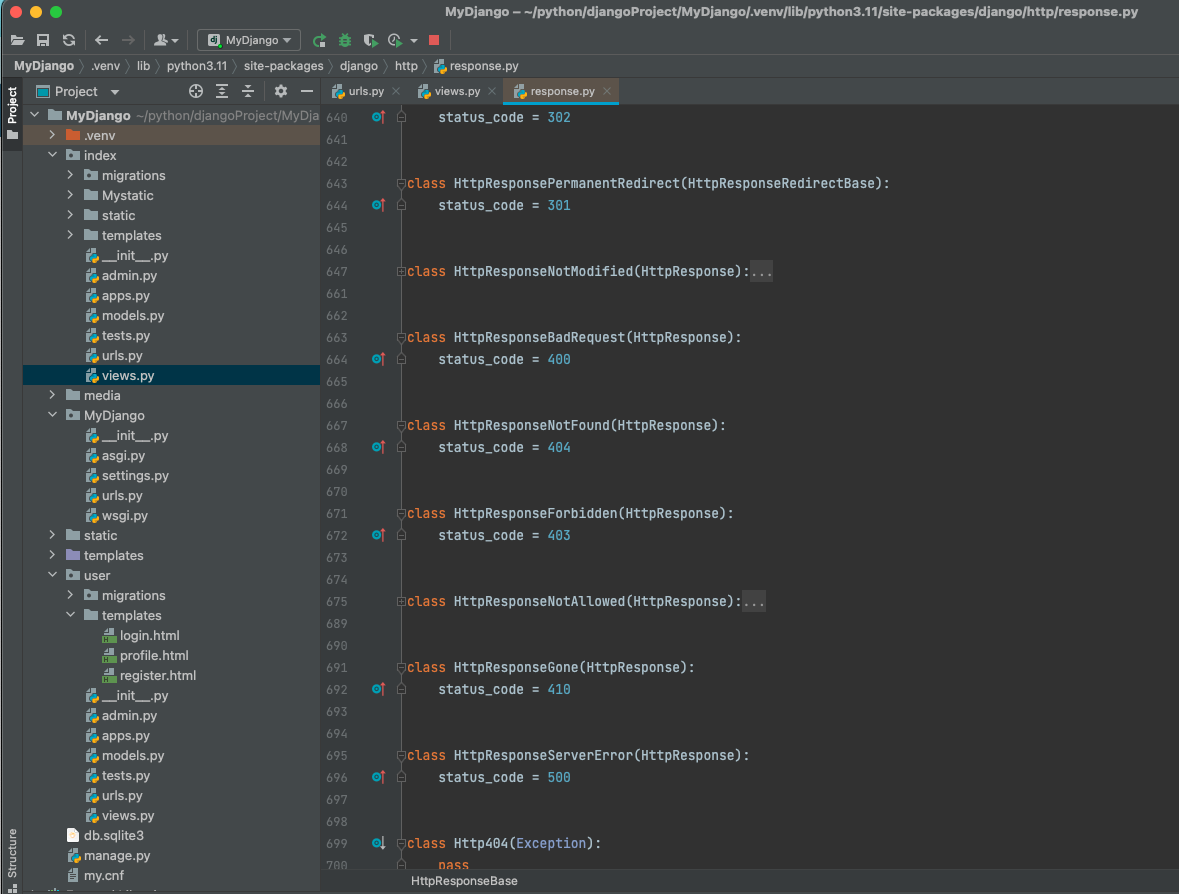Hide the Project panel with minus icon

click(x=307, y=91)
